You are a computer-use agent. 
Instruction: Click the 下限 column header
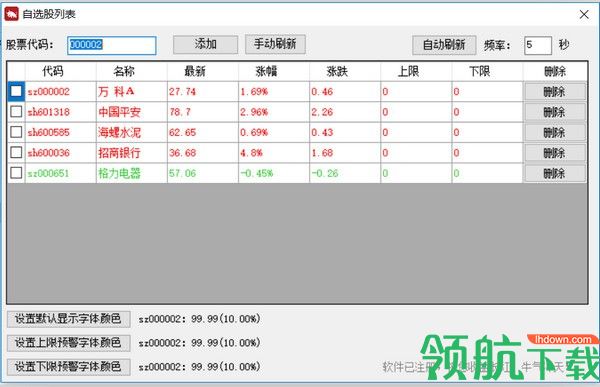pyautogui.click(x=487, y=71)
